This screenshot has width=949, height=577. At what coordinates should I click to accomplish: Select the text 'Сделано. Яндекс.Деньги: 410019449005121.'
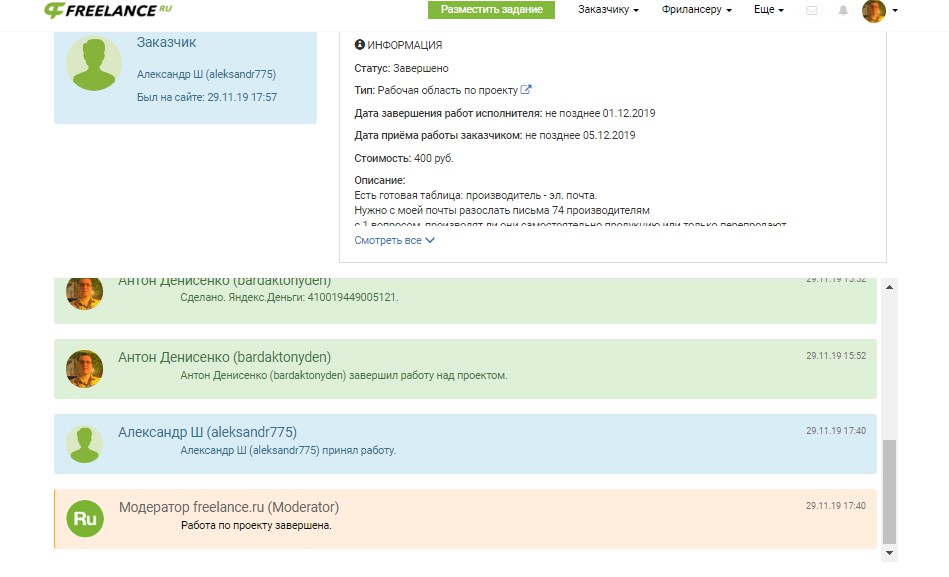click(x=289, y=297)
